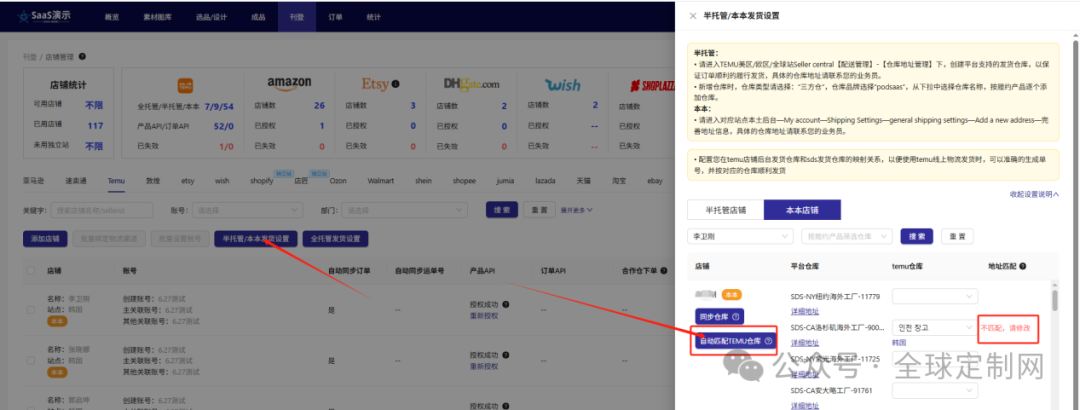Click the 半托管/本本发货设置 button
1080x410 pixels.
point(256,239)
